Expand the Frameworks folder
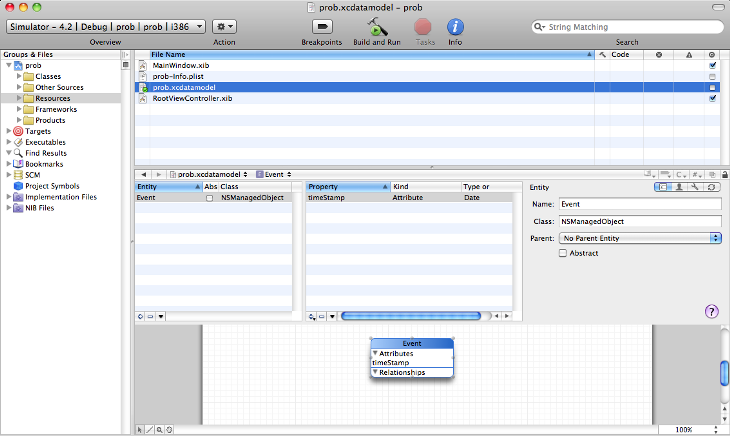The height and width of the screenshot is (436, 730). pyautogui.click(x=19, y=109)
